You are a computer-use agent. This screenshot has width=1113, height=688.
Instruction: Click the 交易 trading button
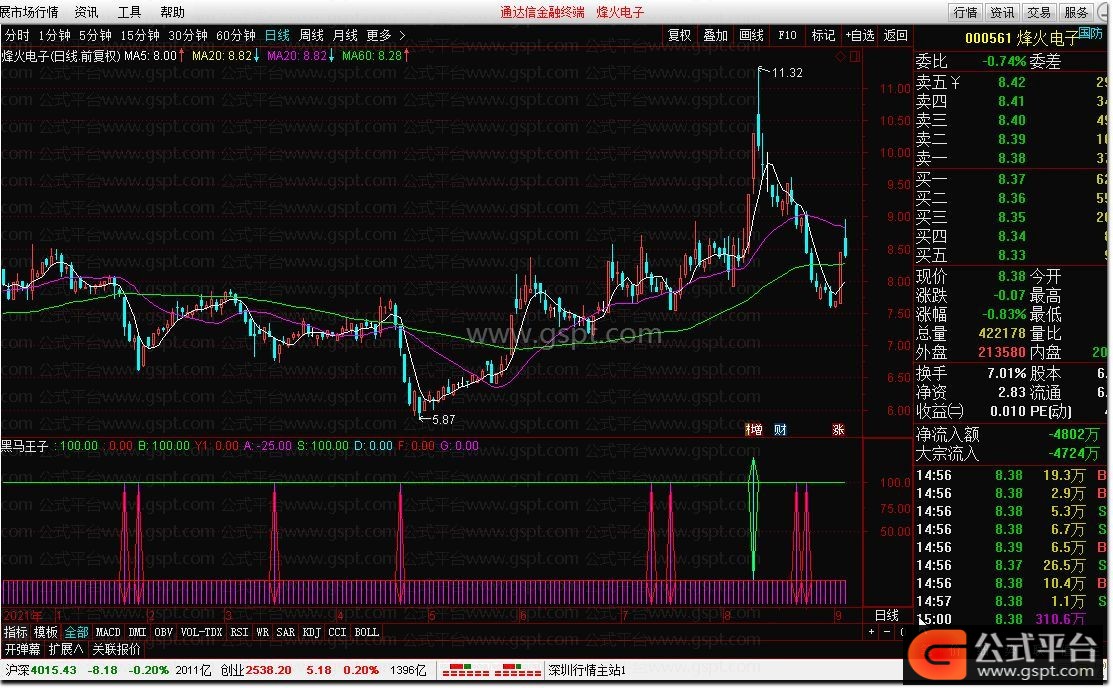coord(1039,12)
